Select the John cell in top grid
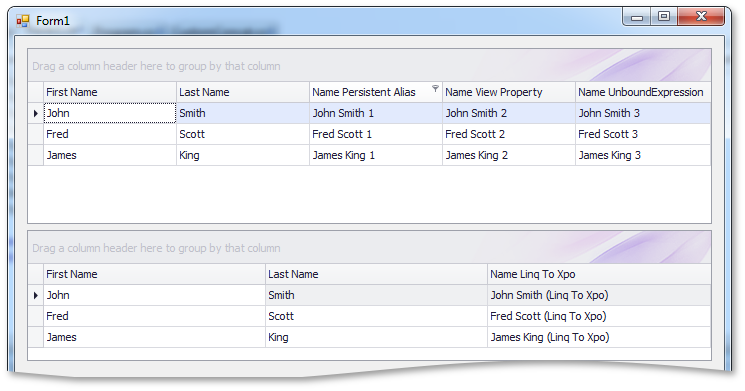This screenshot has height=391, width=745. click(x=110, y=113)
